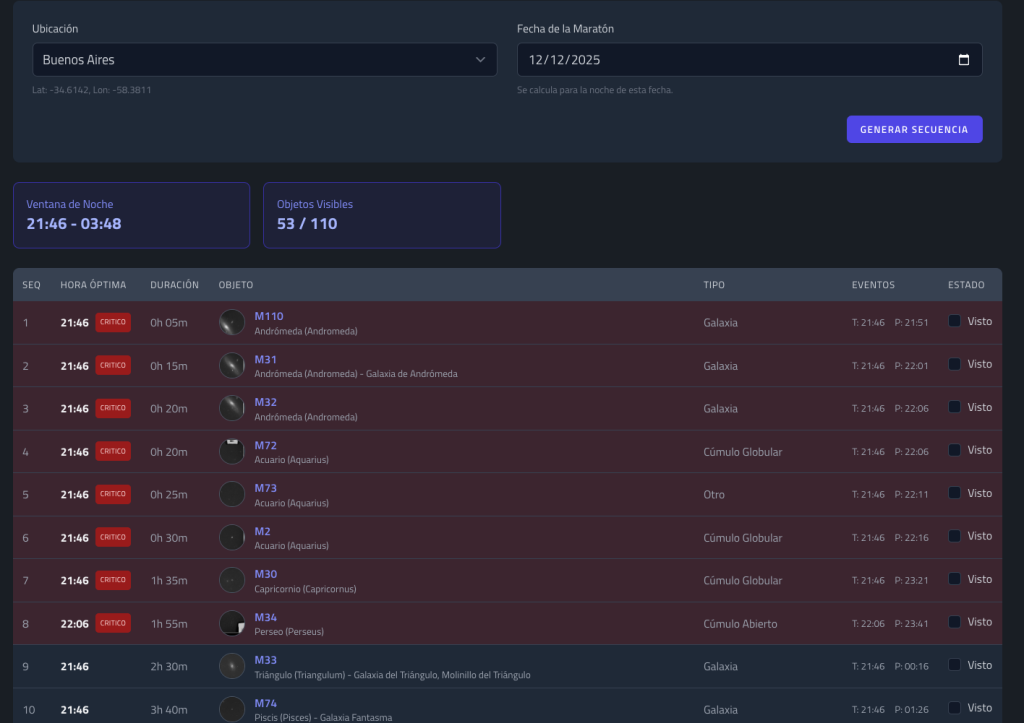
Task: Open the Ubicación dropdown showing Buenos Aires
Action: (264, 60)
